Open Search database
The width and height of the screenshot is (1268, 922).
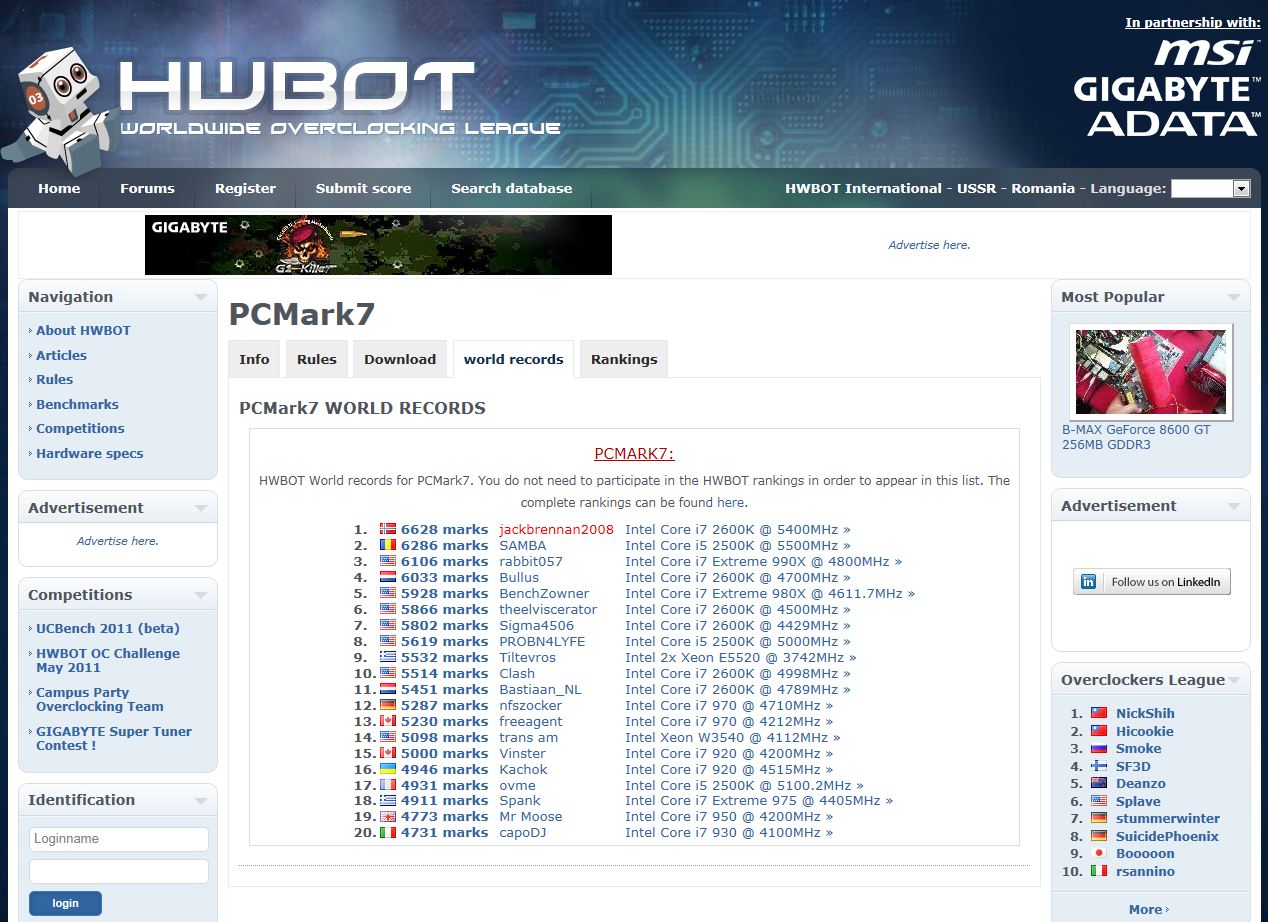tap(511, 188)
